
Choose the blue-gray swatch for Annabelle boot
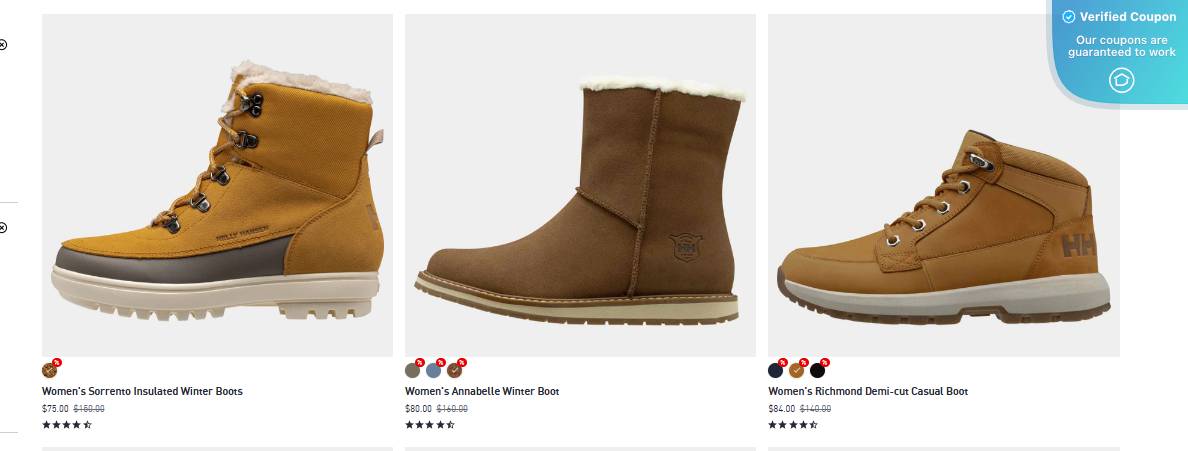click(433, 370)
